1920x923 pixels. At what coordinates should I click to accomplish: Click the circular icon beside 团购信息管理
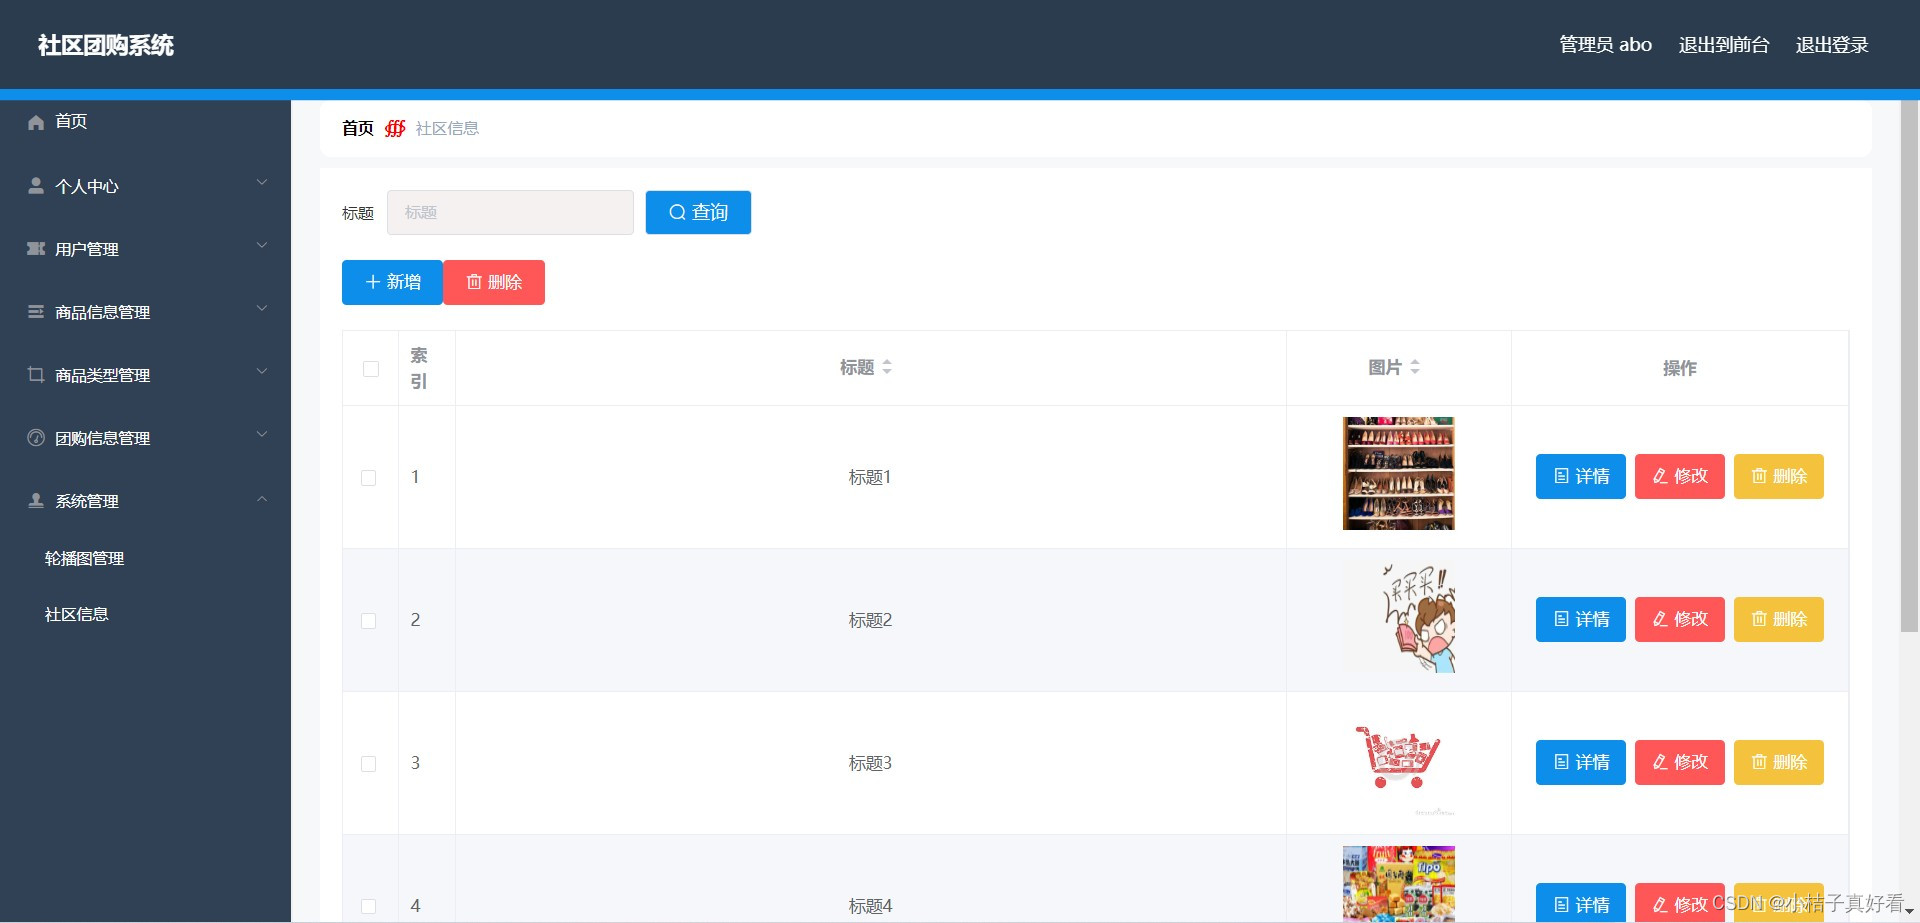click(36, 437)
